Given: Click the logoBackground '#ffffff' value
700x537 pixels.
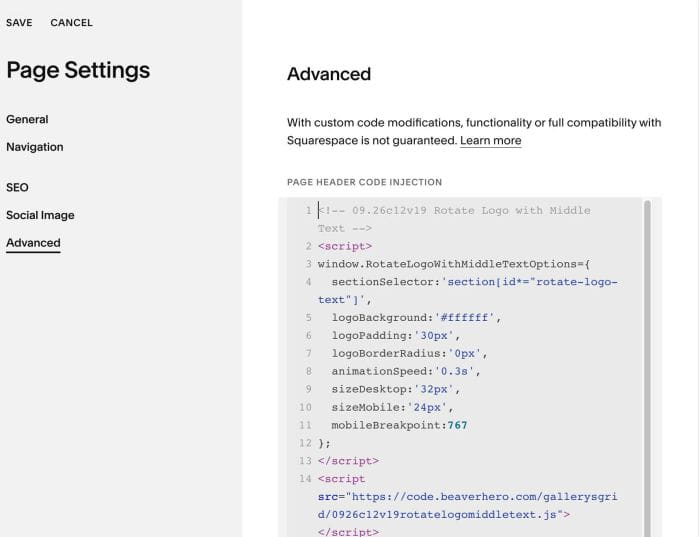Looking at the screenshot, I should click(x=464, y=318).
